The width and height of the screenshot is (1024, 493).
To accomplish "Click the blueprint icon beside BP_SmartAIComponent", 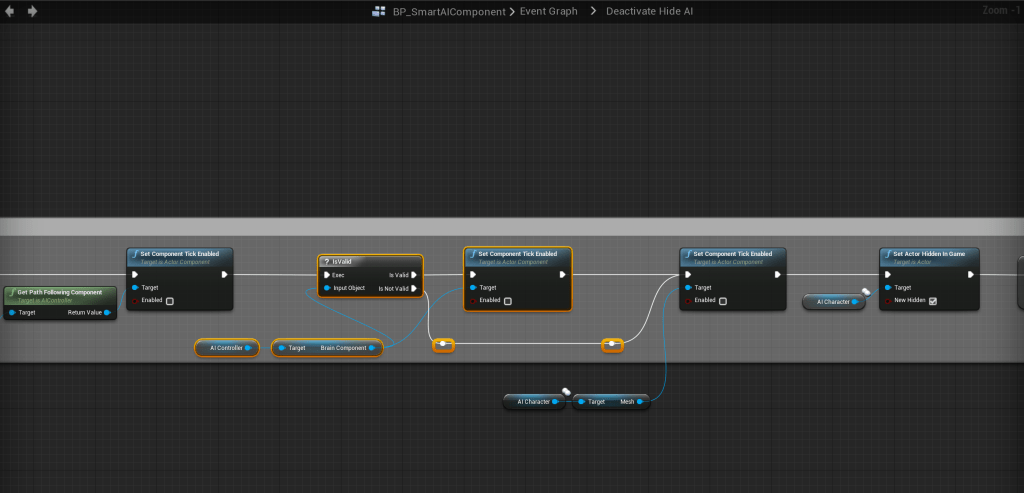I will coord(378,11).
